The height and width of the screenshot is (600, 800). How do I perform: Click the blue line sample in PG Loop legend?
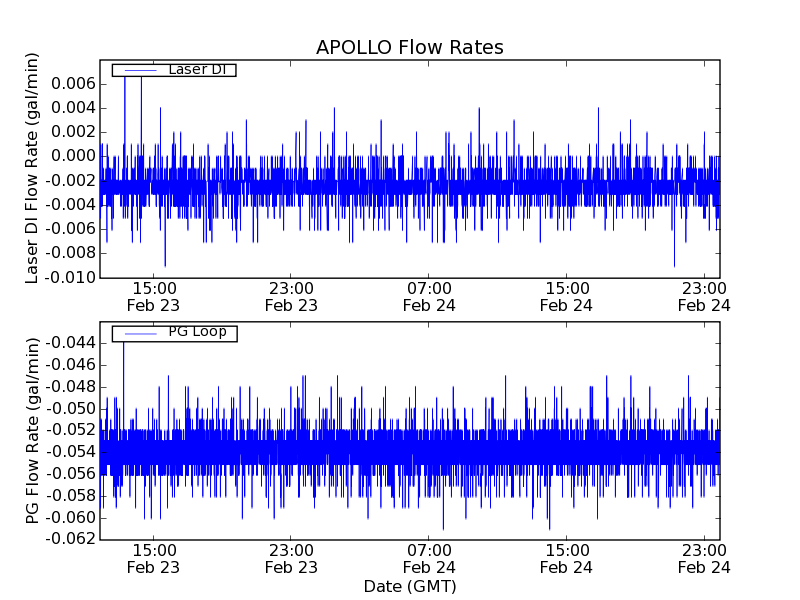(139, 332)
